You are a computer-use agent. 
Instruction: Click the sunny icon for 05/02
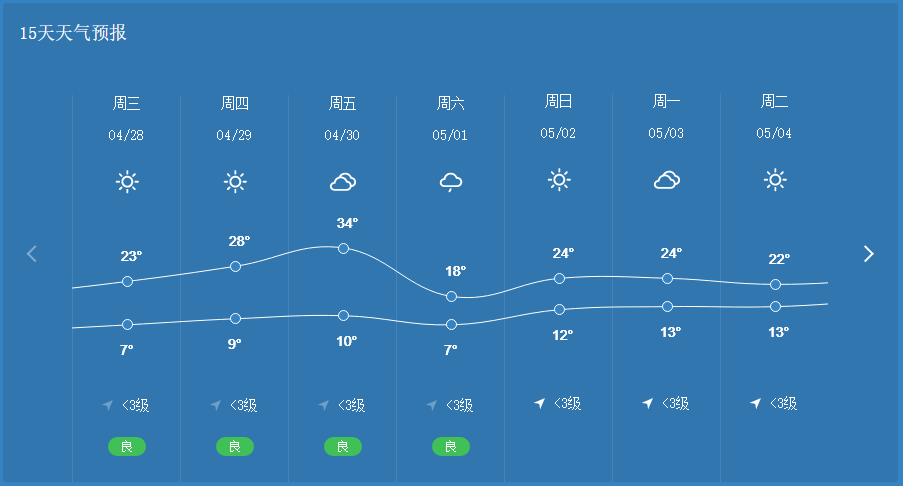559,180
